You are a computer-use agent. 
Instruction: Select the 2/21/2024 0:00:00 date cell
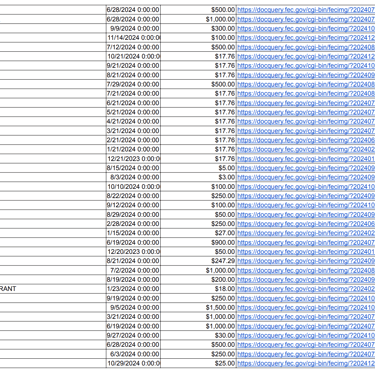(x=133, y=140)
